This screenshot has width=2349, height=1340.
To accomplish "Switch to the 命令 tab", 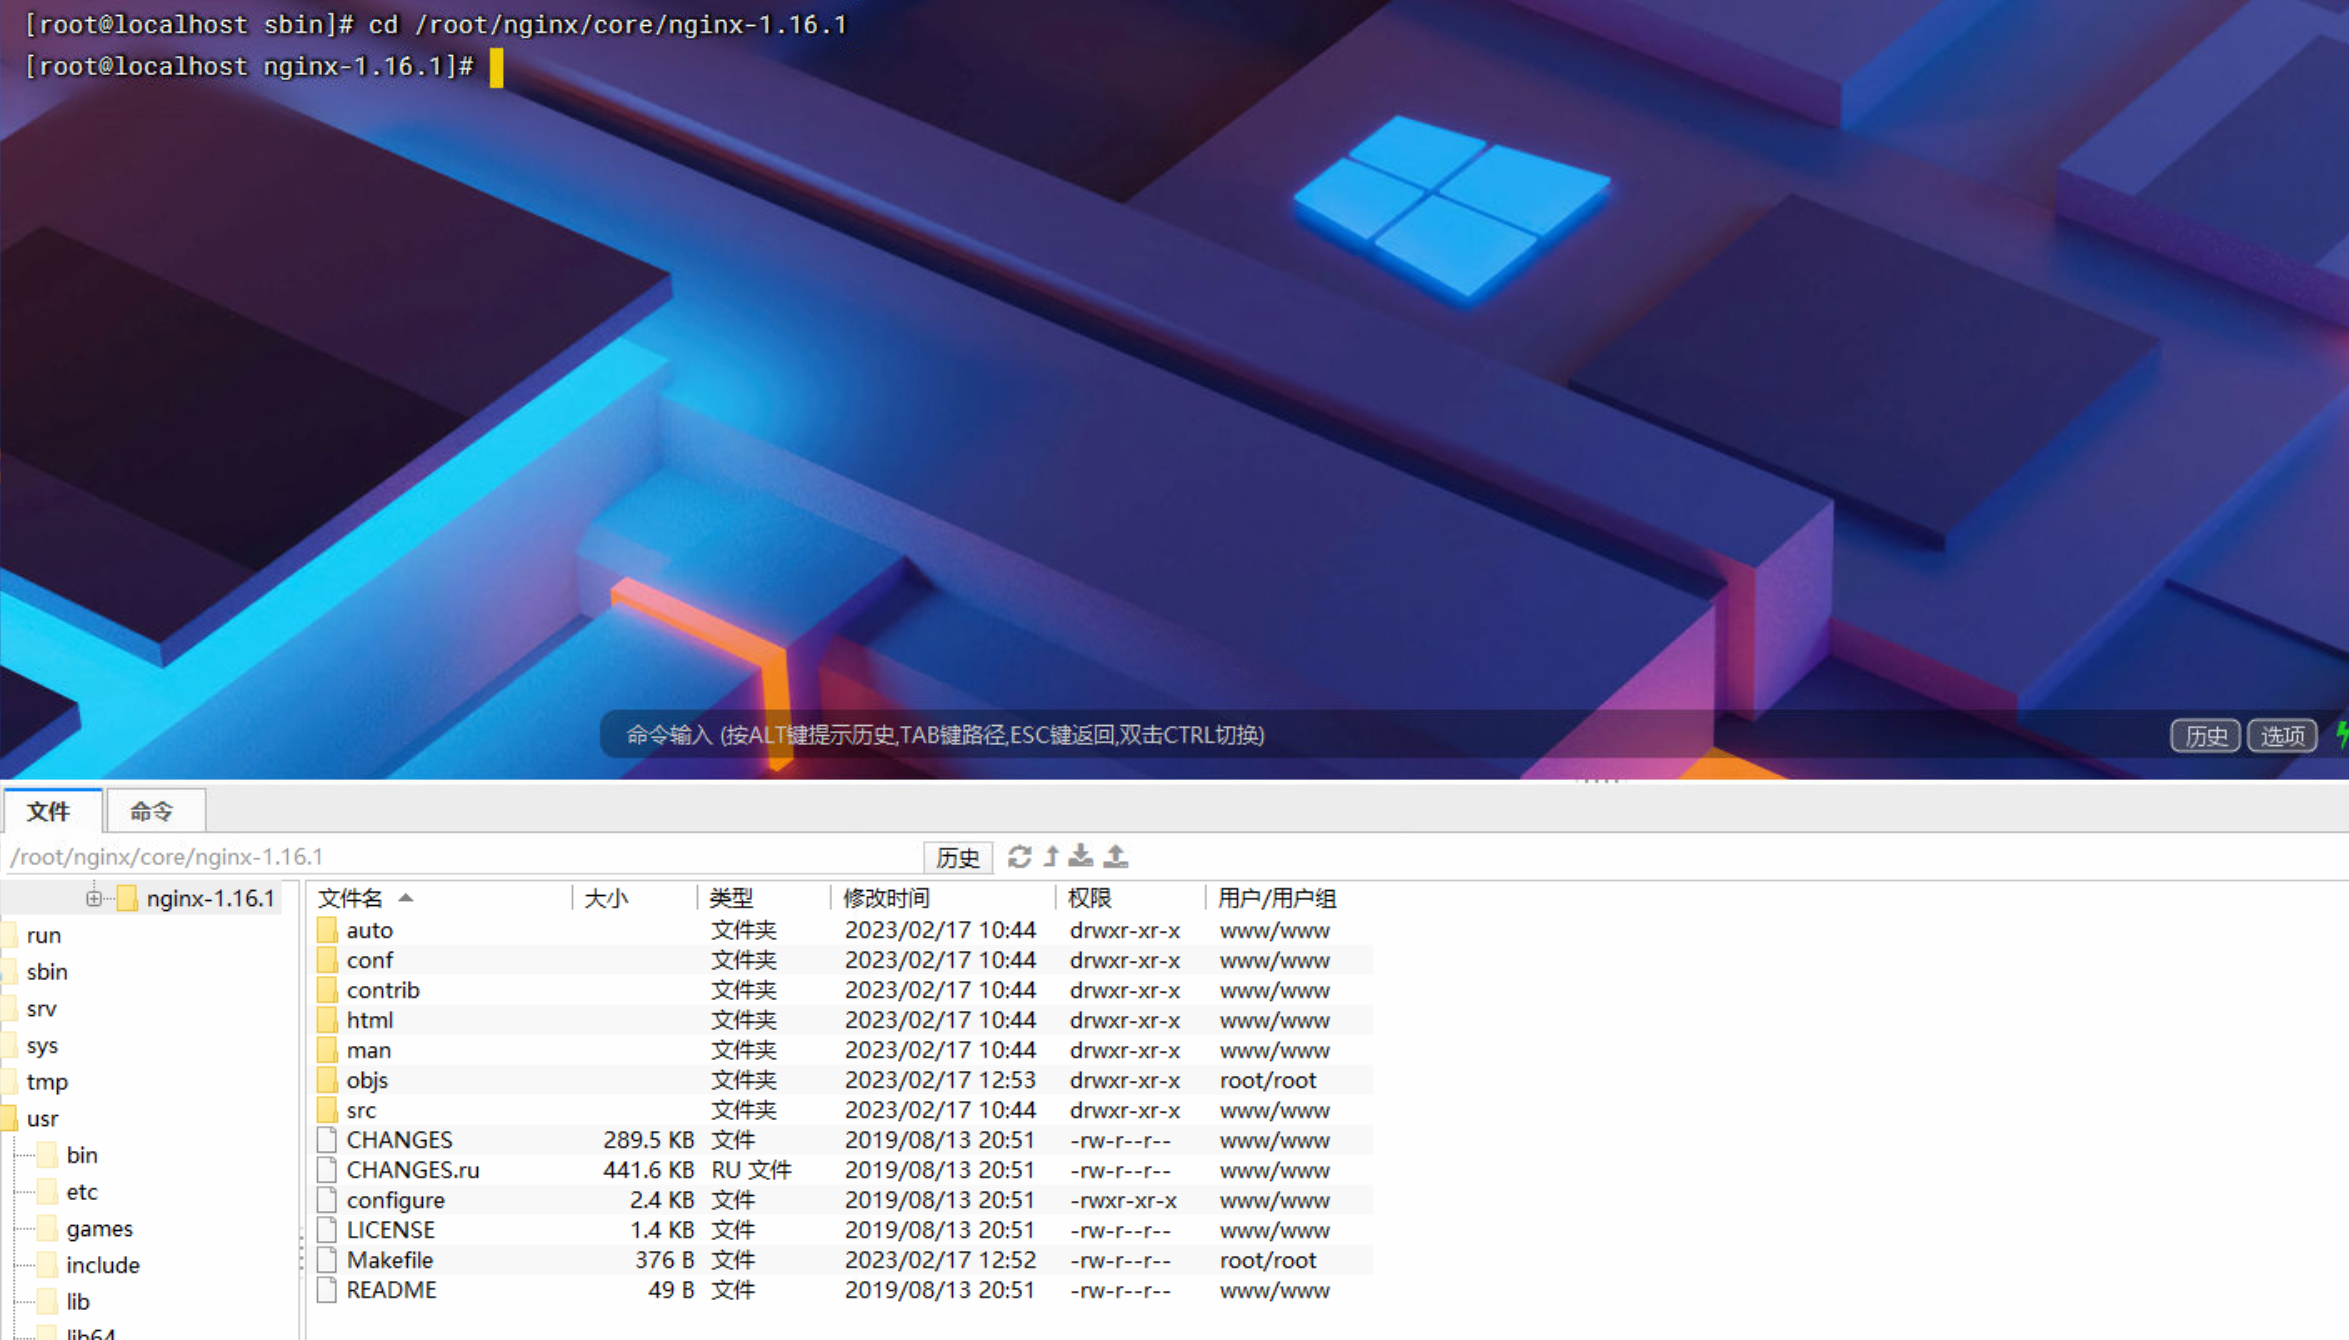I will coord(154,811).
